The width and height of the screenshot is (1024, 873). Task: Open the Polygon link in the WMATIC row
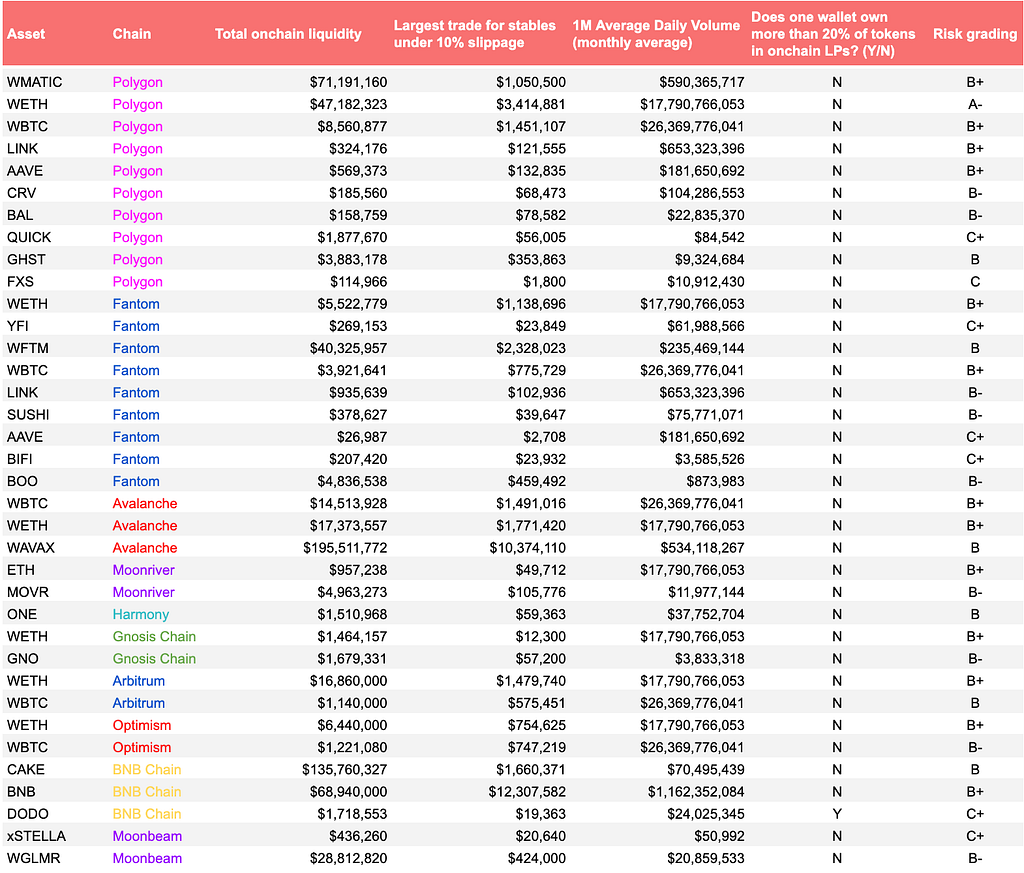[137, 82]
